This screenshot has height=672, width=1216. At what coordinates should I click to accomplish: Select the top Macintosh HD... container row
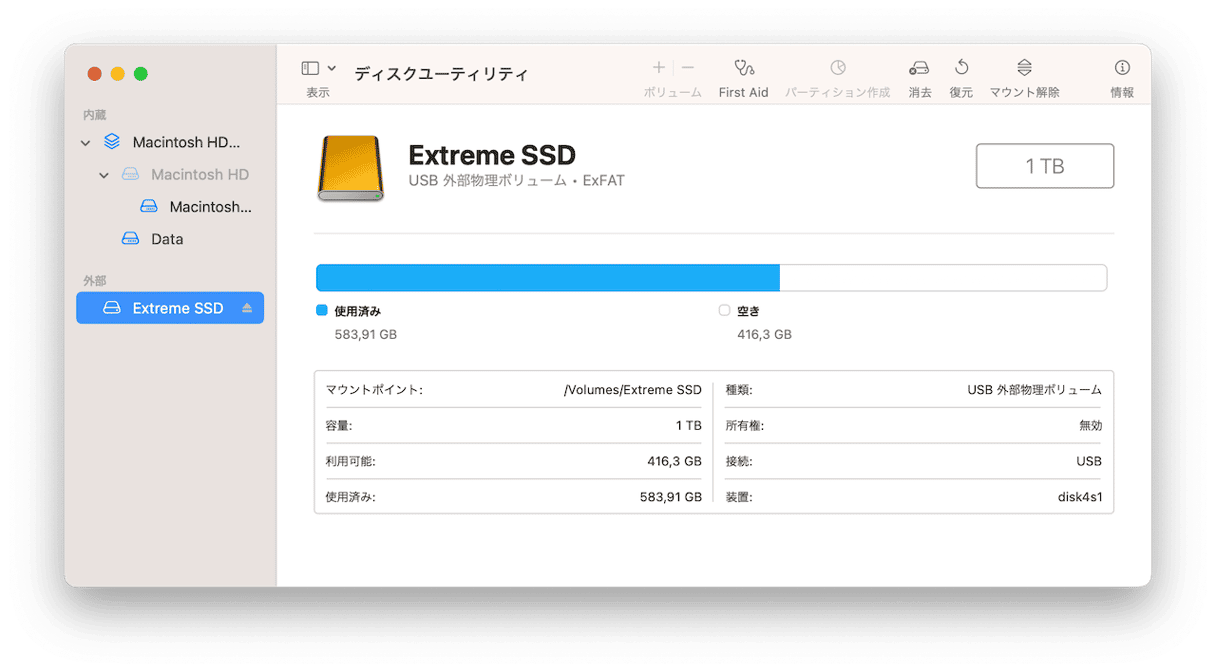point(170,142)
